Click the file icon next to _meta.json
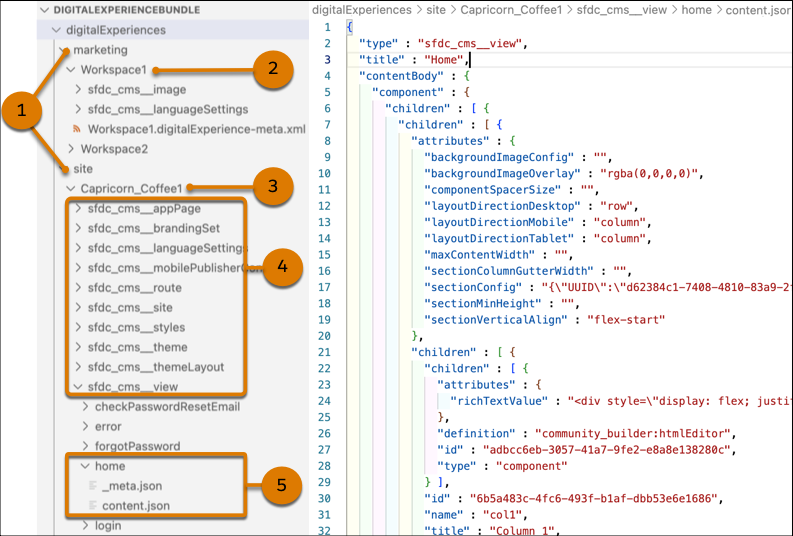793x536 pixels. tap(93, 486)
